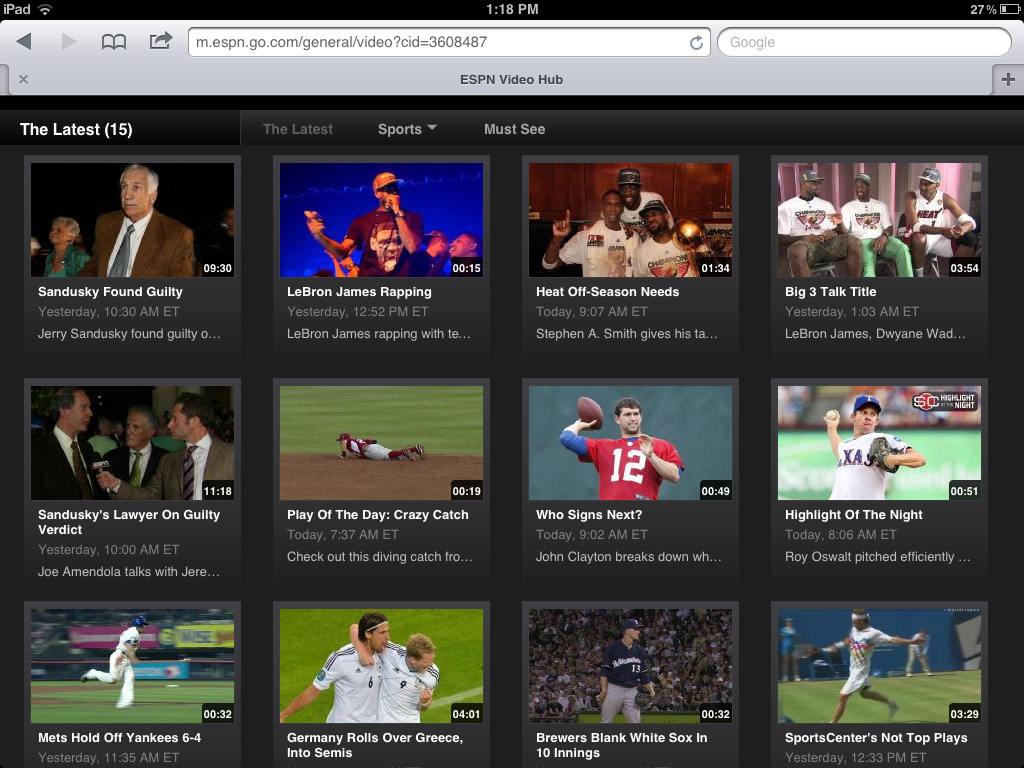This screenshot has height=768, width=1024.
Task: Click the Big 3 Talk Title heading
Action: coord(831,292)
